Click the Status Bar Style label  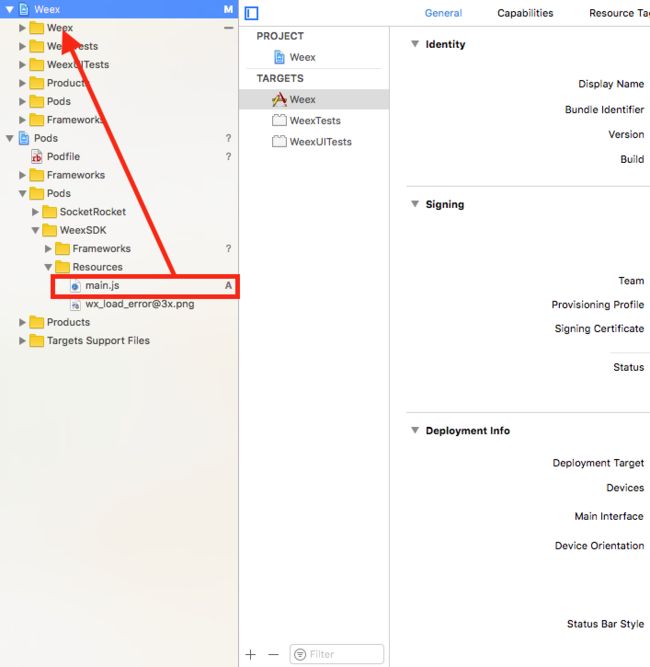click(x=605, y=624)
